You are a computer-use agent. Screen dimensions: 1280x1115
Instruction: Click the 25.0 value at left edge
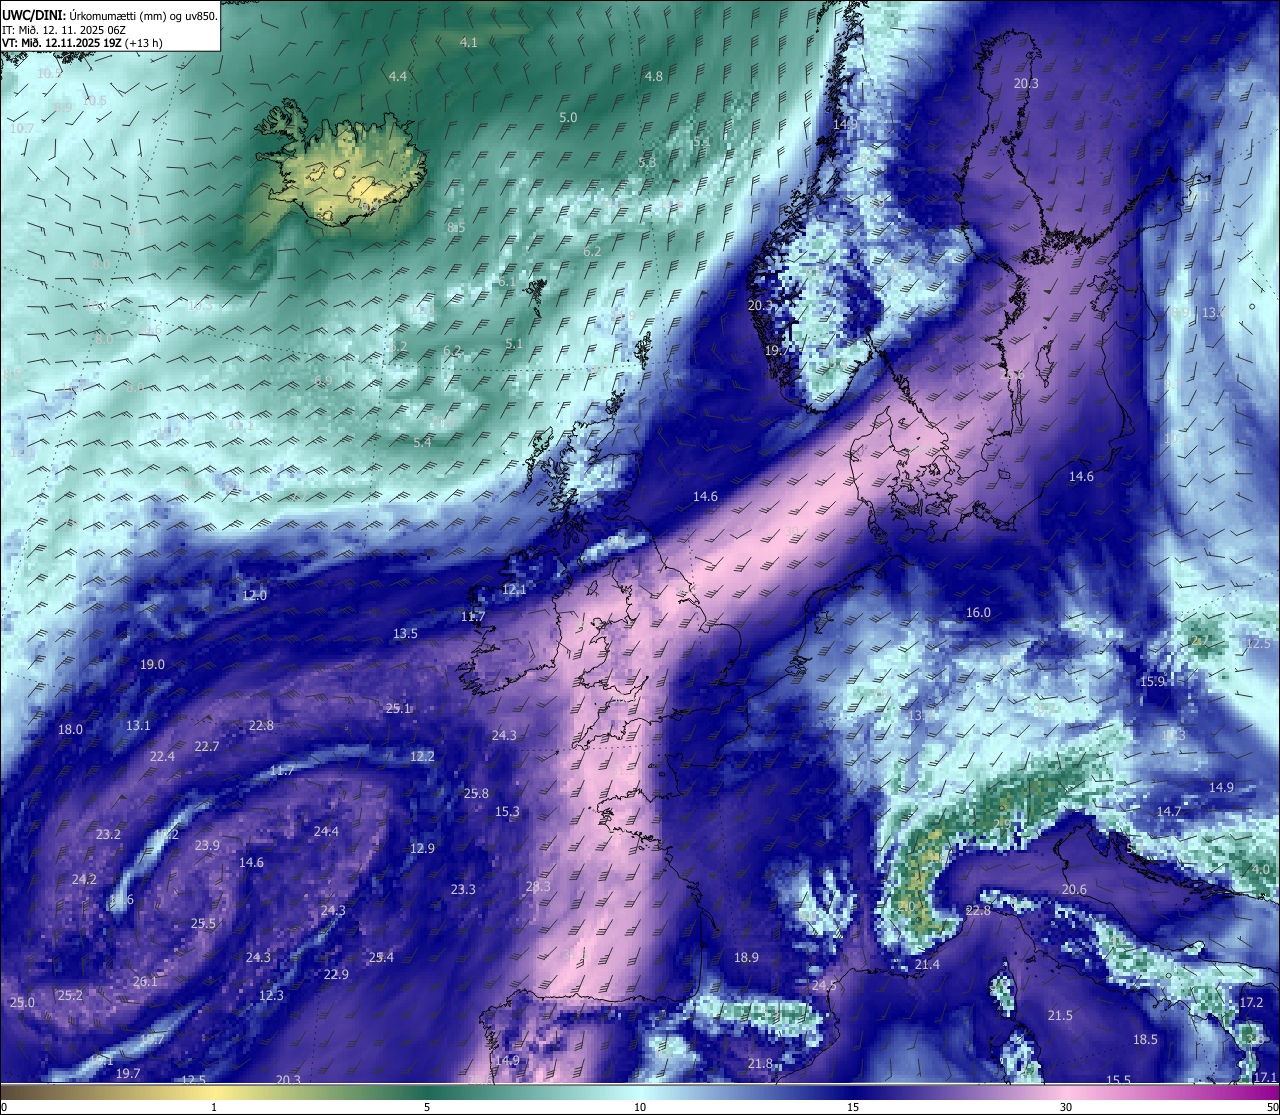22,1002
